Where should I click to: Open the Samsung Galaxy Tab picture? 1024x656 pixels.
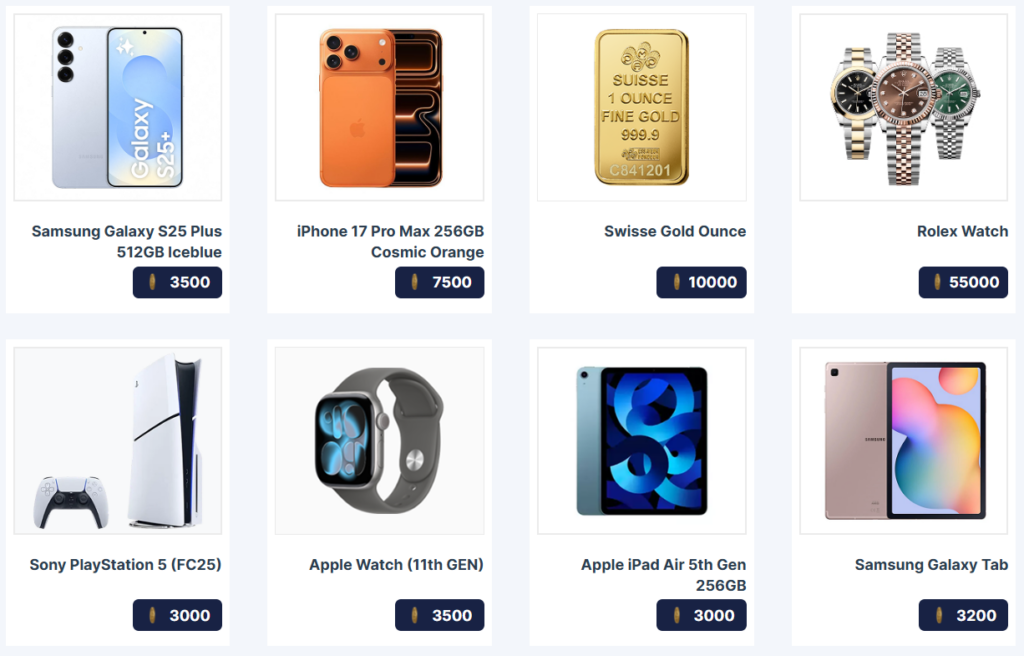click(904, 440)
